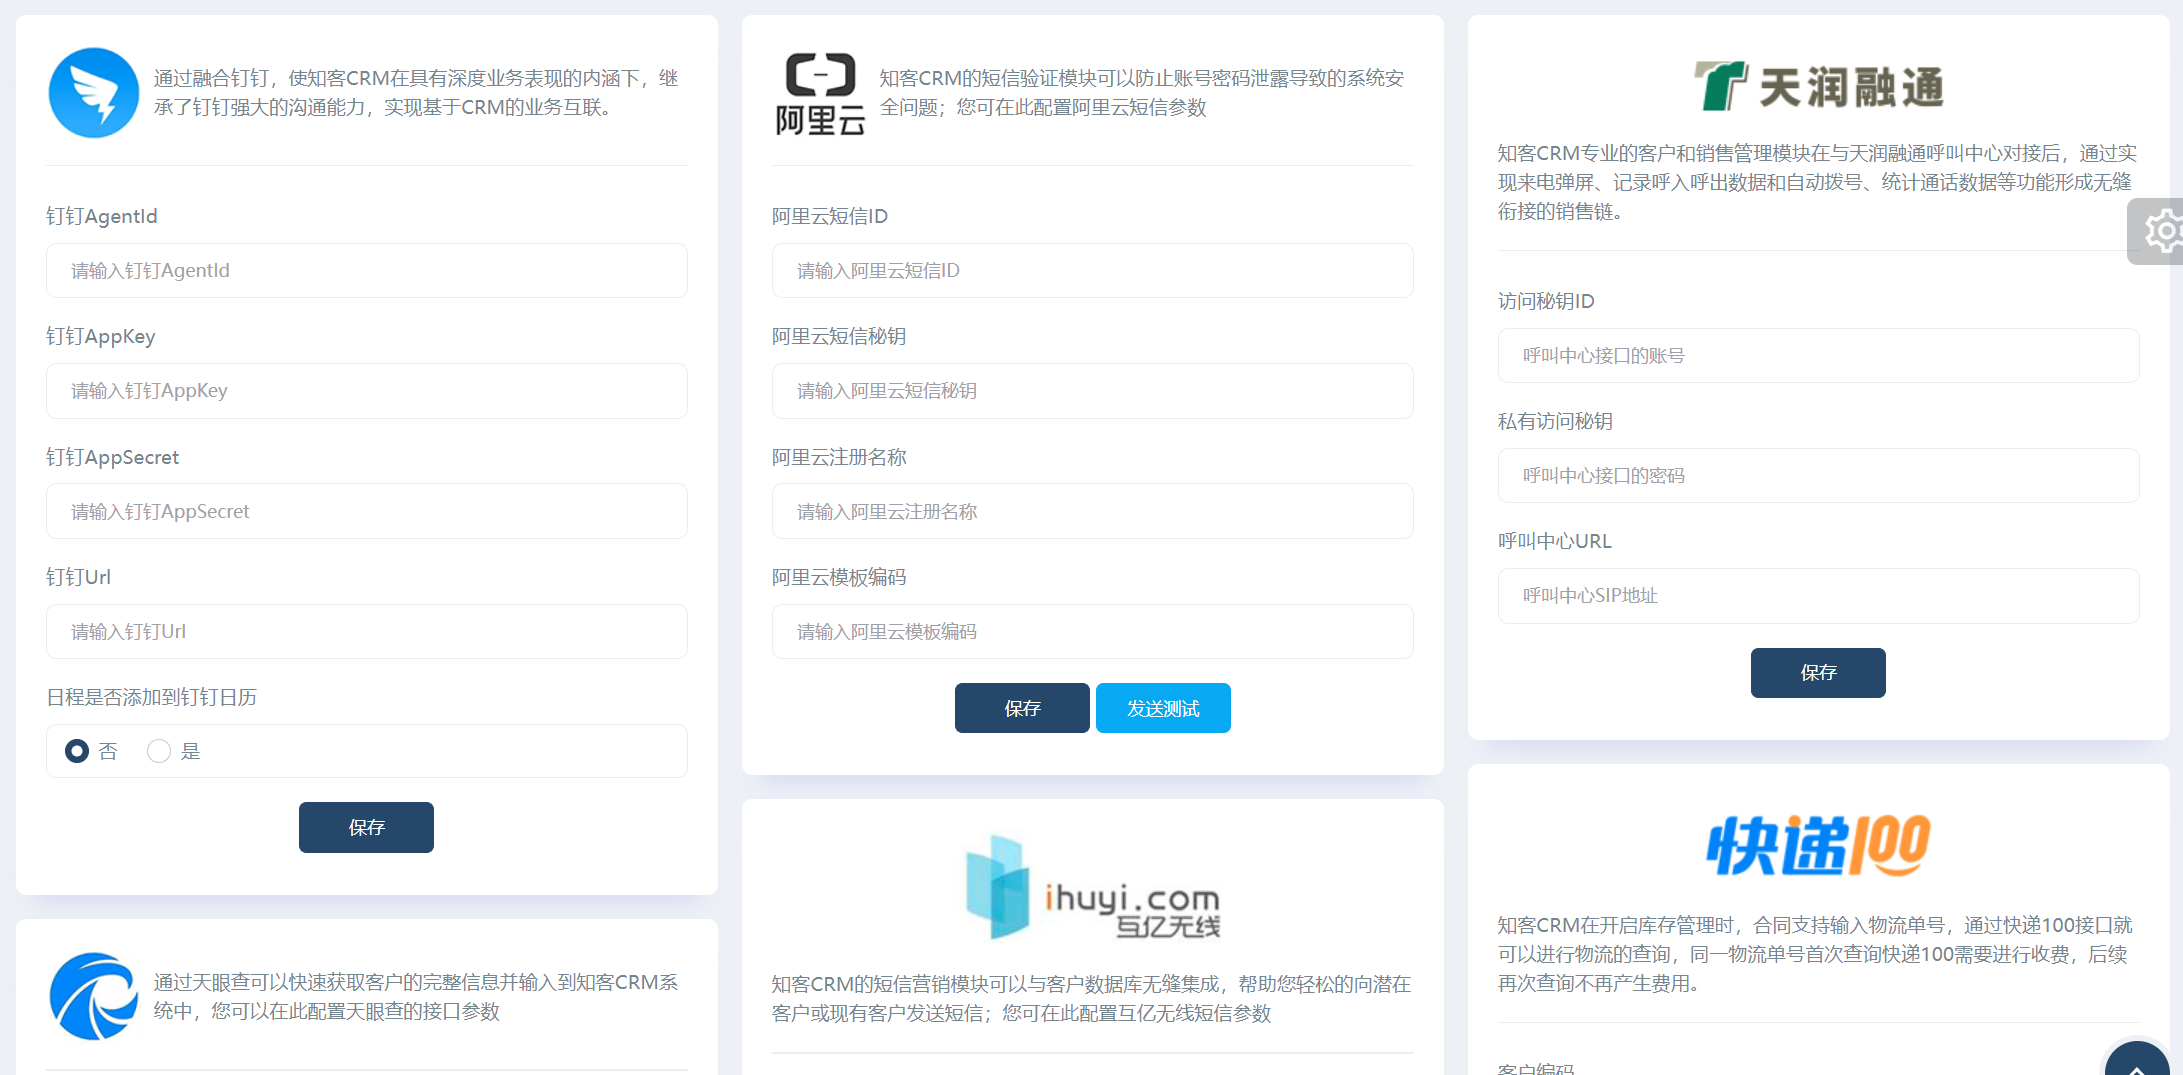The image size is (2183, 1075).
Task: Click the 呼叫中心接口的账号 input field
Action: click(x=1818, y=355)
